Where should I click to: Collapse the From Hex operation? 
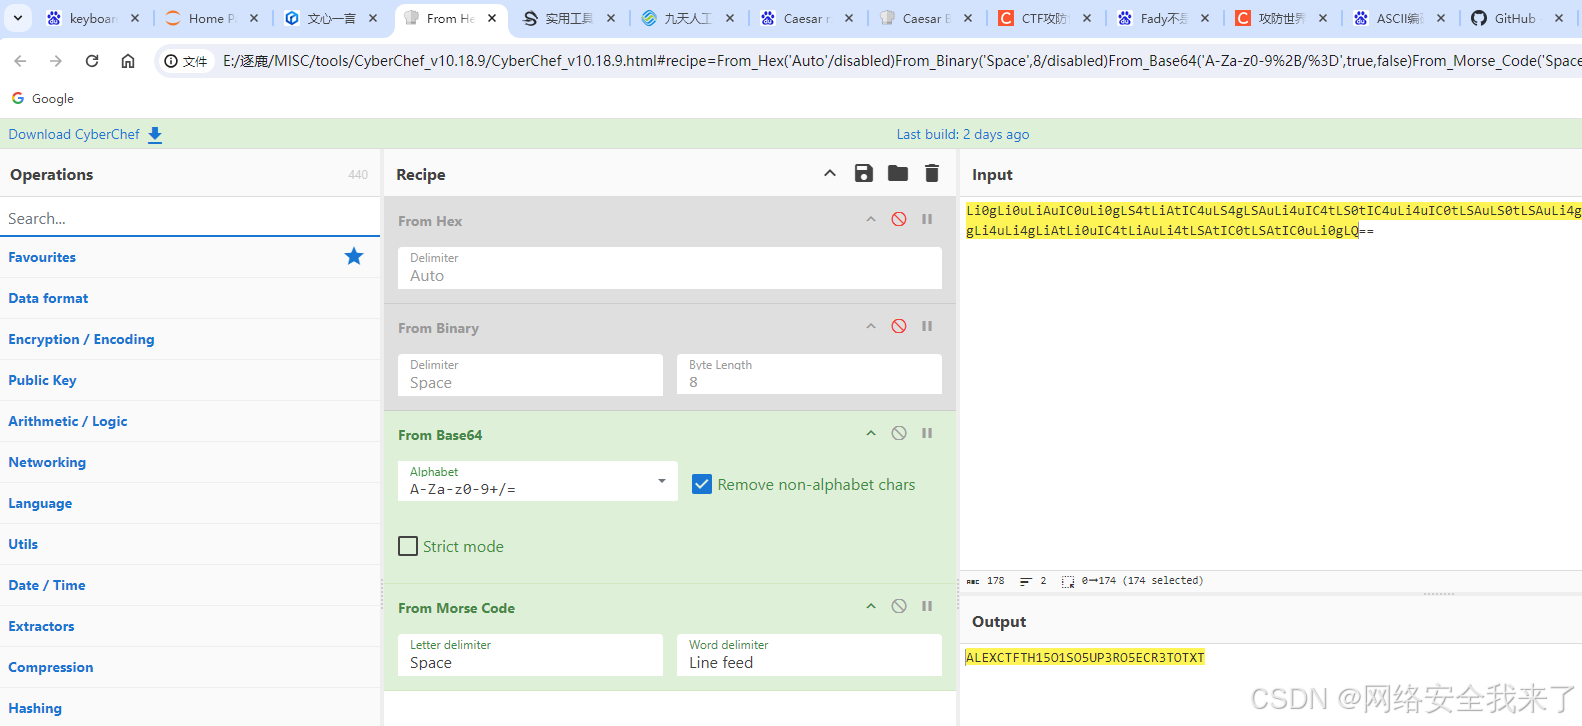[x=871, y=219]
